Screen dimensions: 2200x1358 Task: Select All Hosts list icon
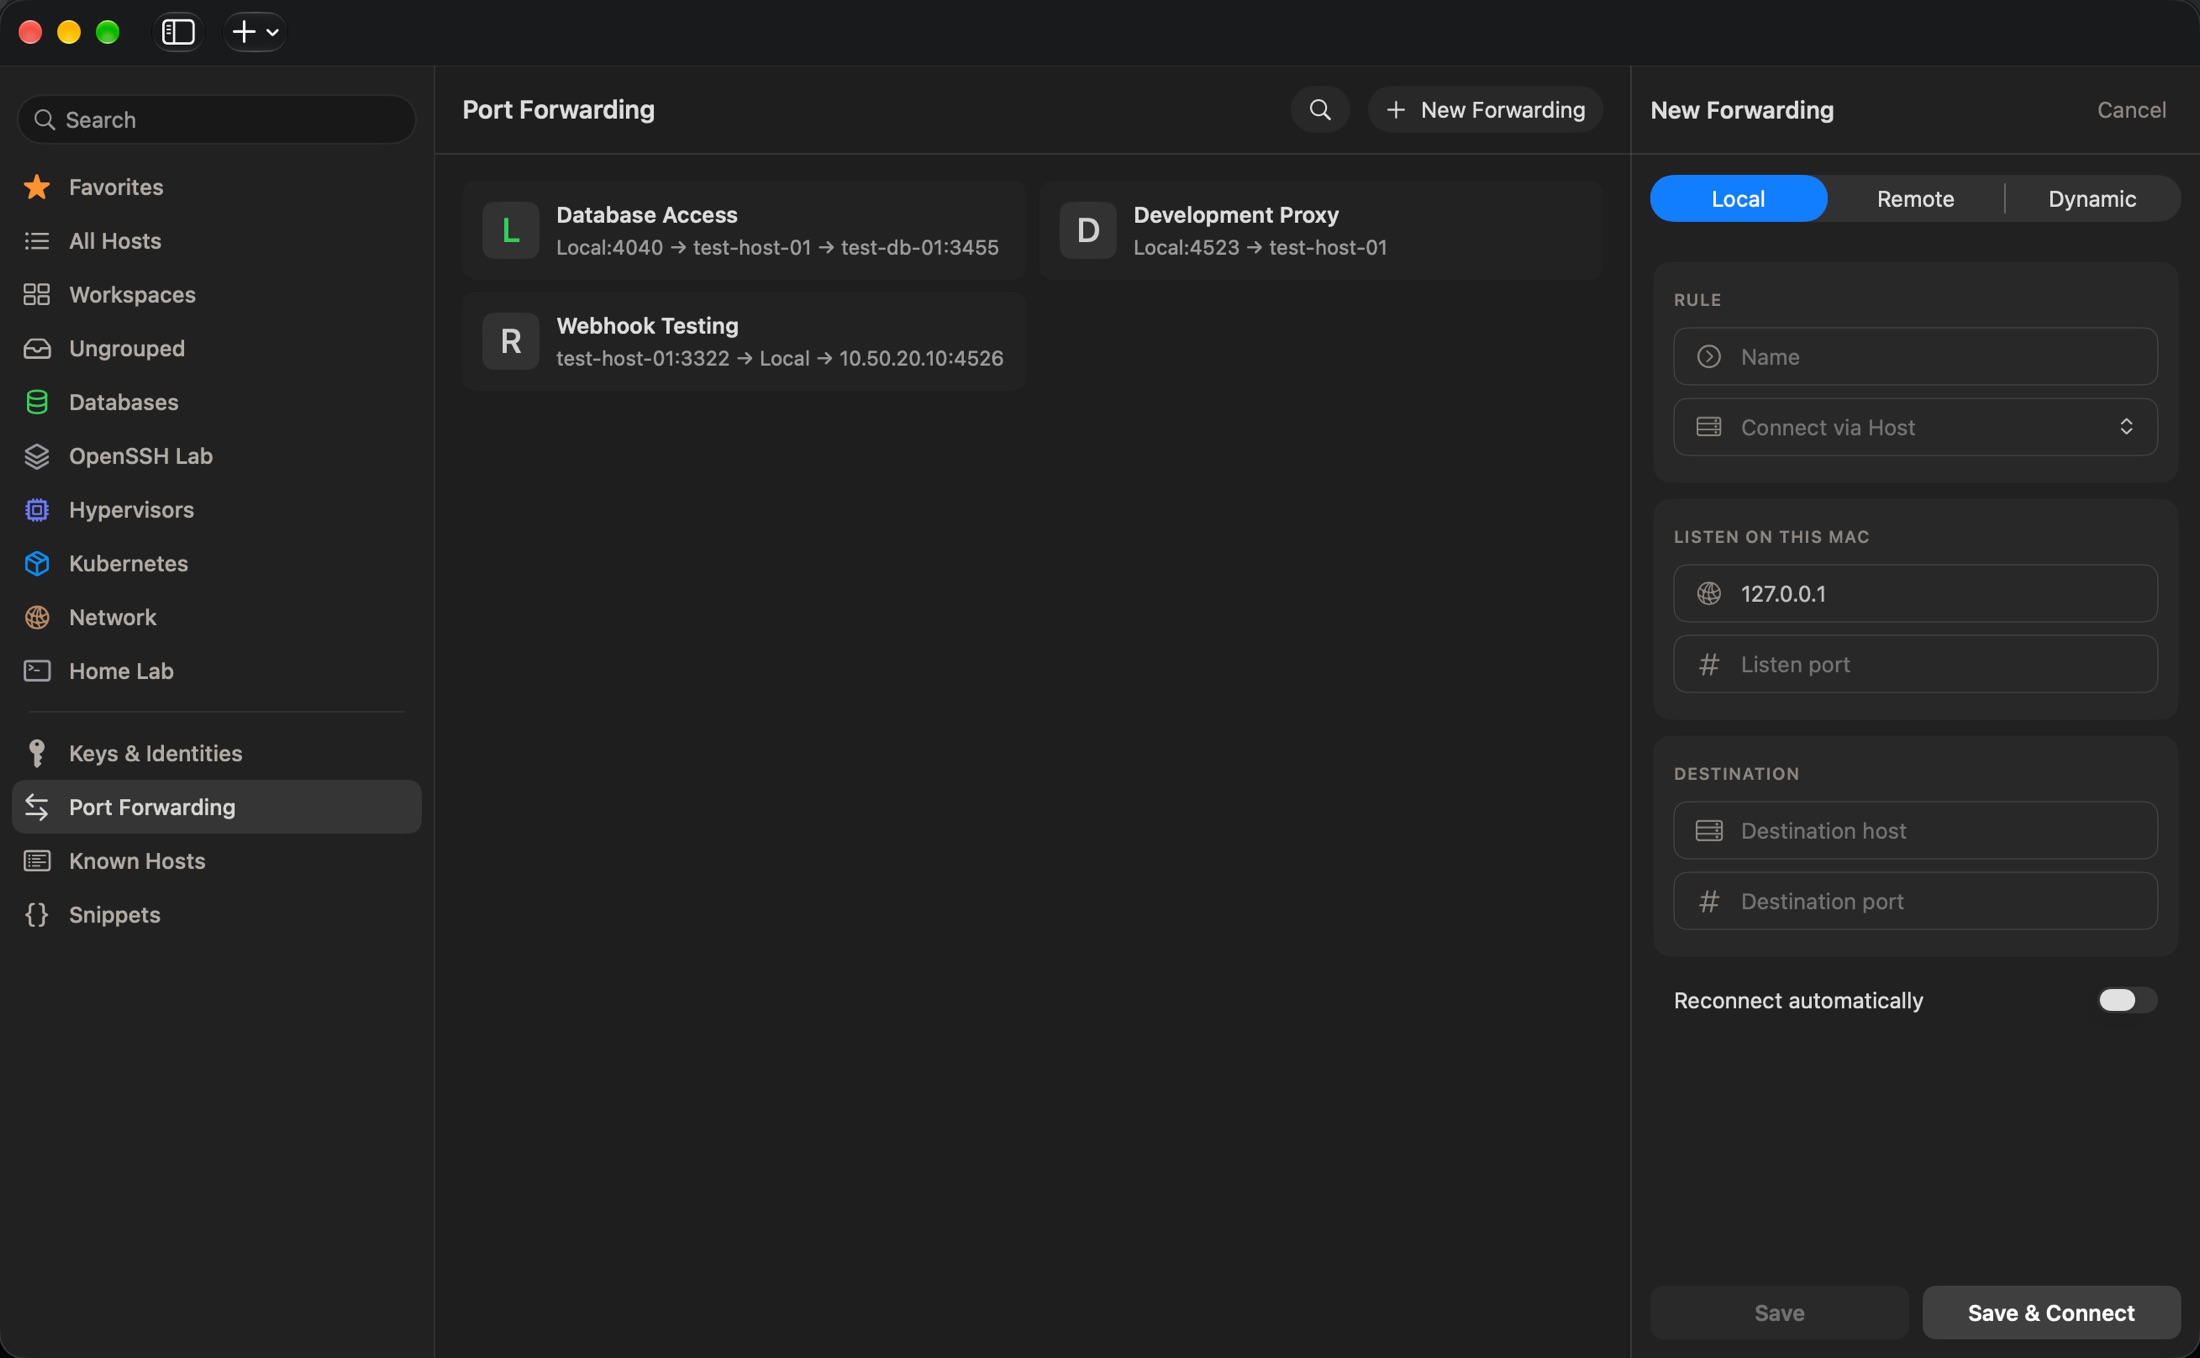37,241
